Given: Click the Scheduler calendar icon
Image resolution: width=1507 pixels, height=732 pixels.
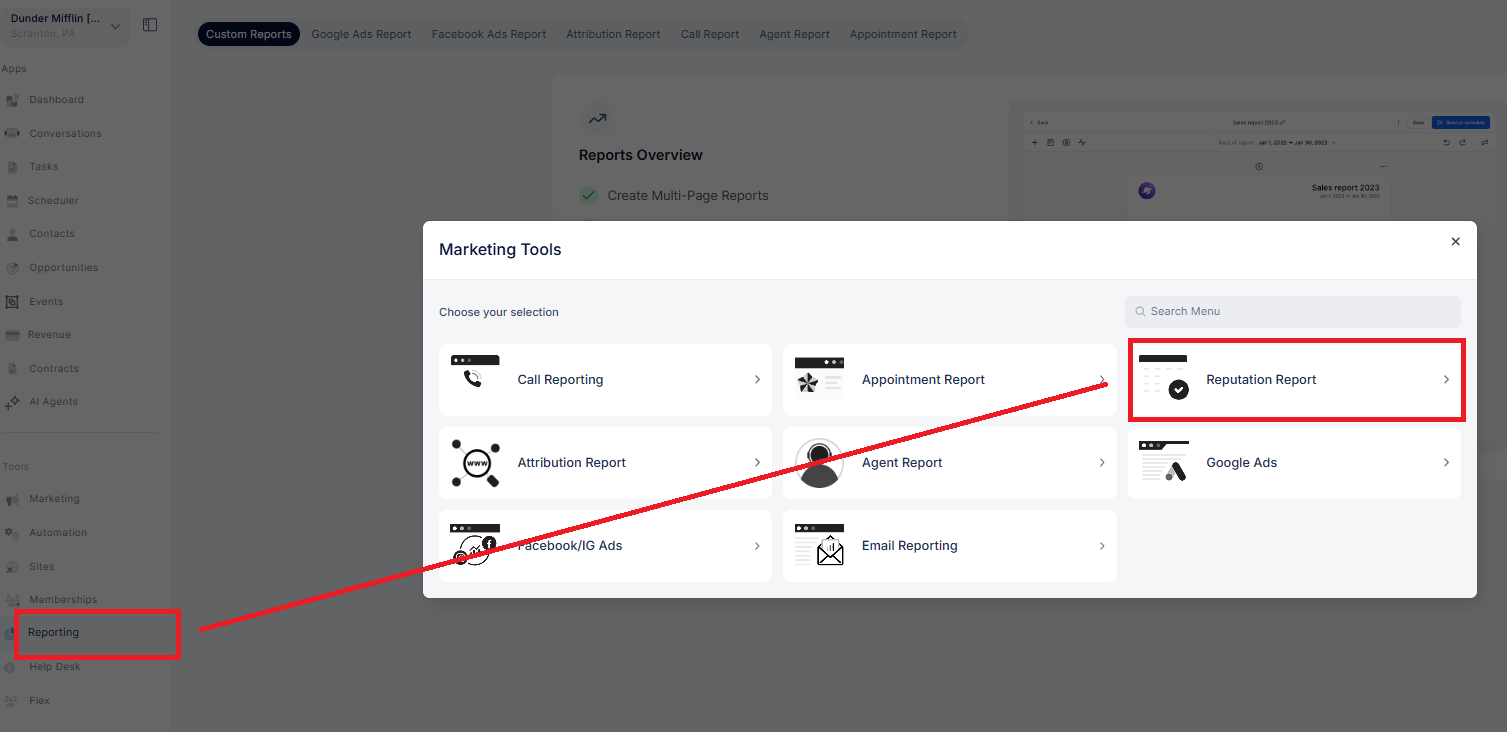Looking at the screenshot, I should pyautogui.click(x=12, y=201).
